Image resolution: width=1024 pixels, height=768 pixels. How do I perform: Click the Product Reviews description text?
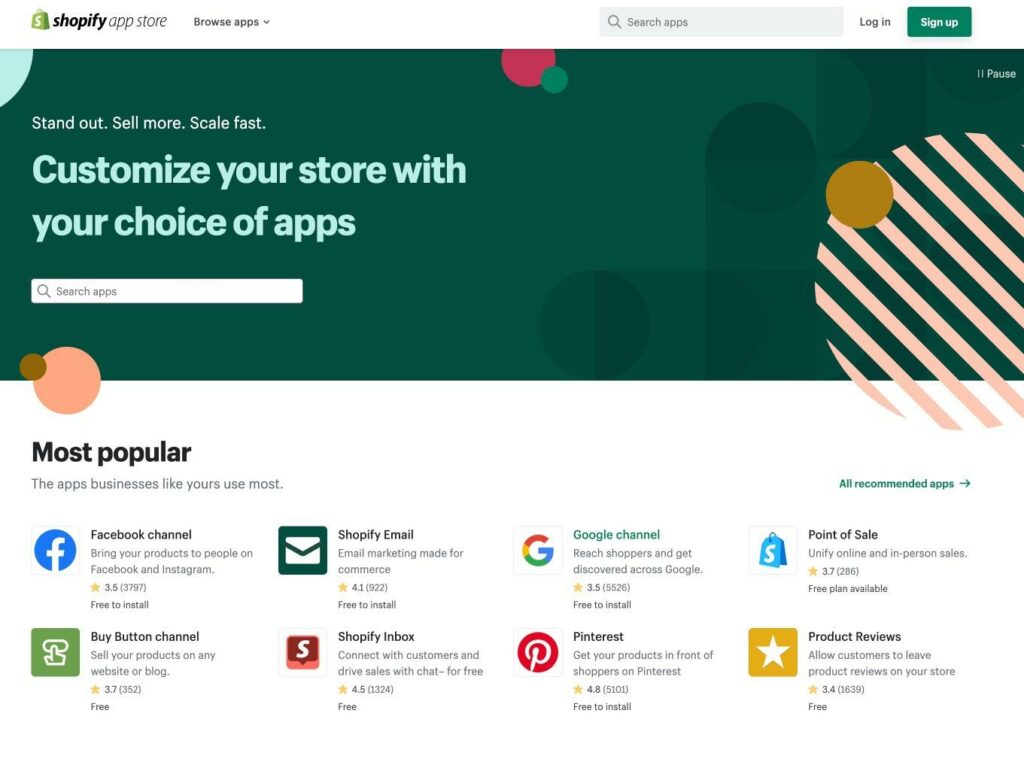882,663
